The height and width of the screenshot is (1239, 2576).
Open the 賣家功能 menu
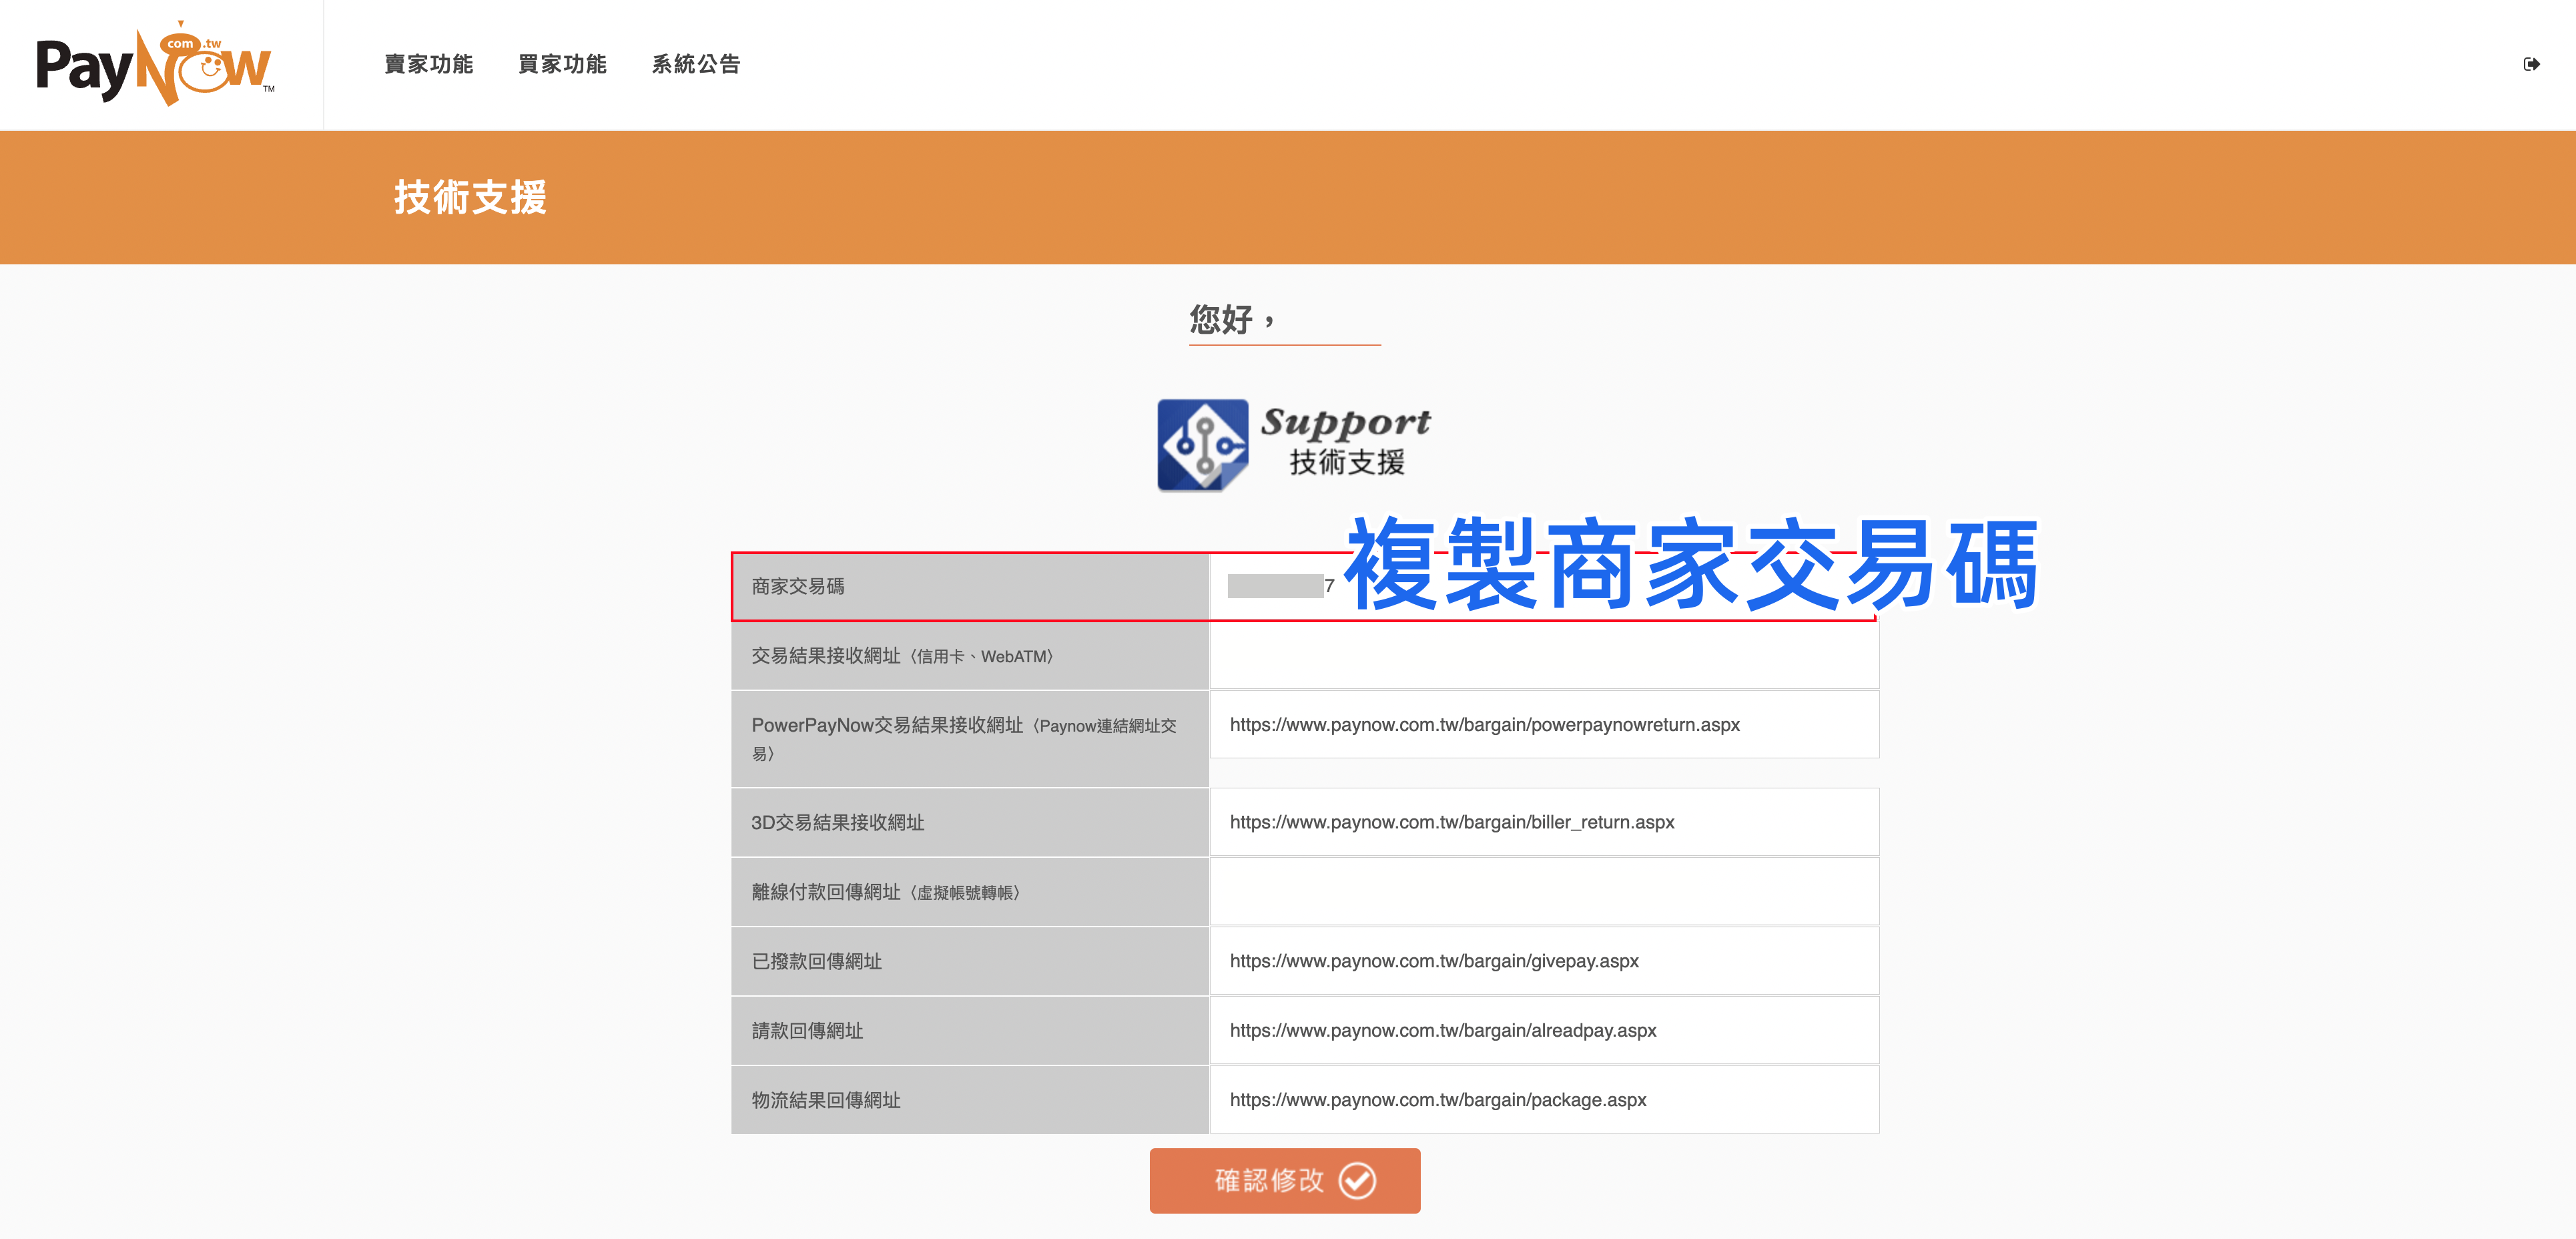pyautogui.click(x=429, y=65)
